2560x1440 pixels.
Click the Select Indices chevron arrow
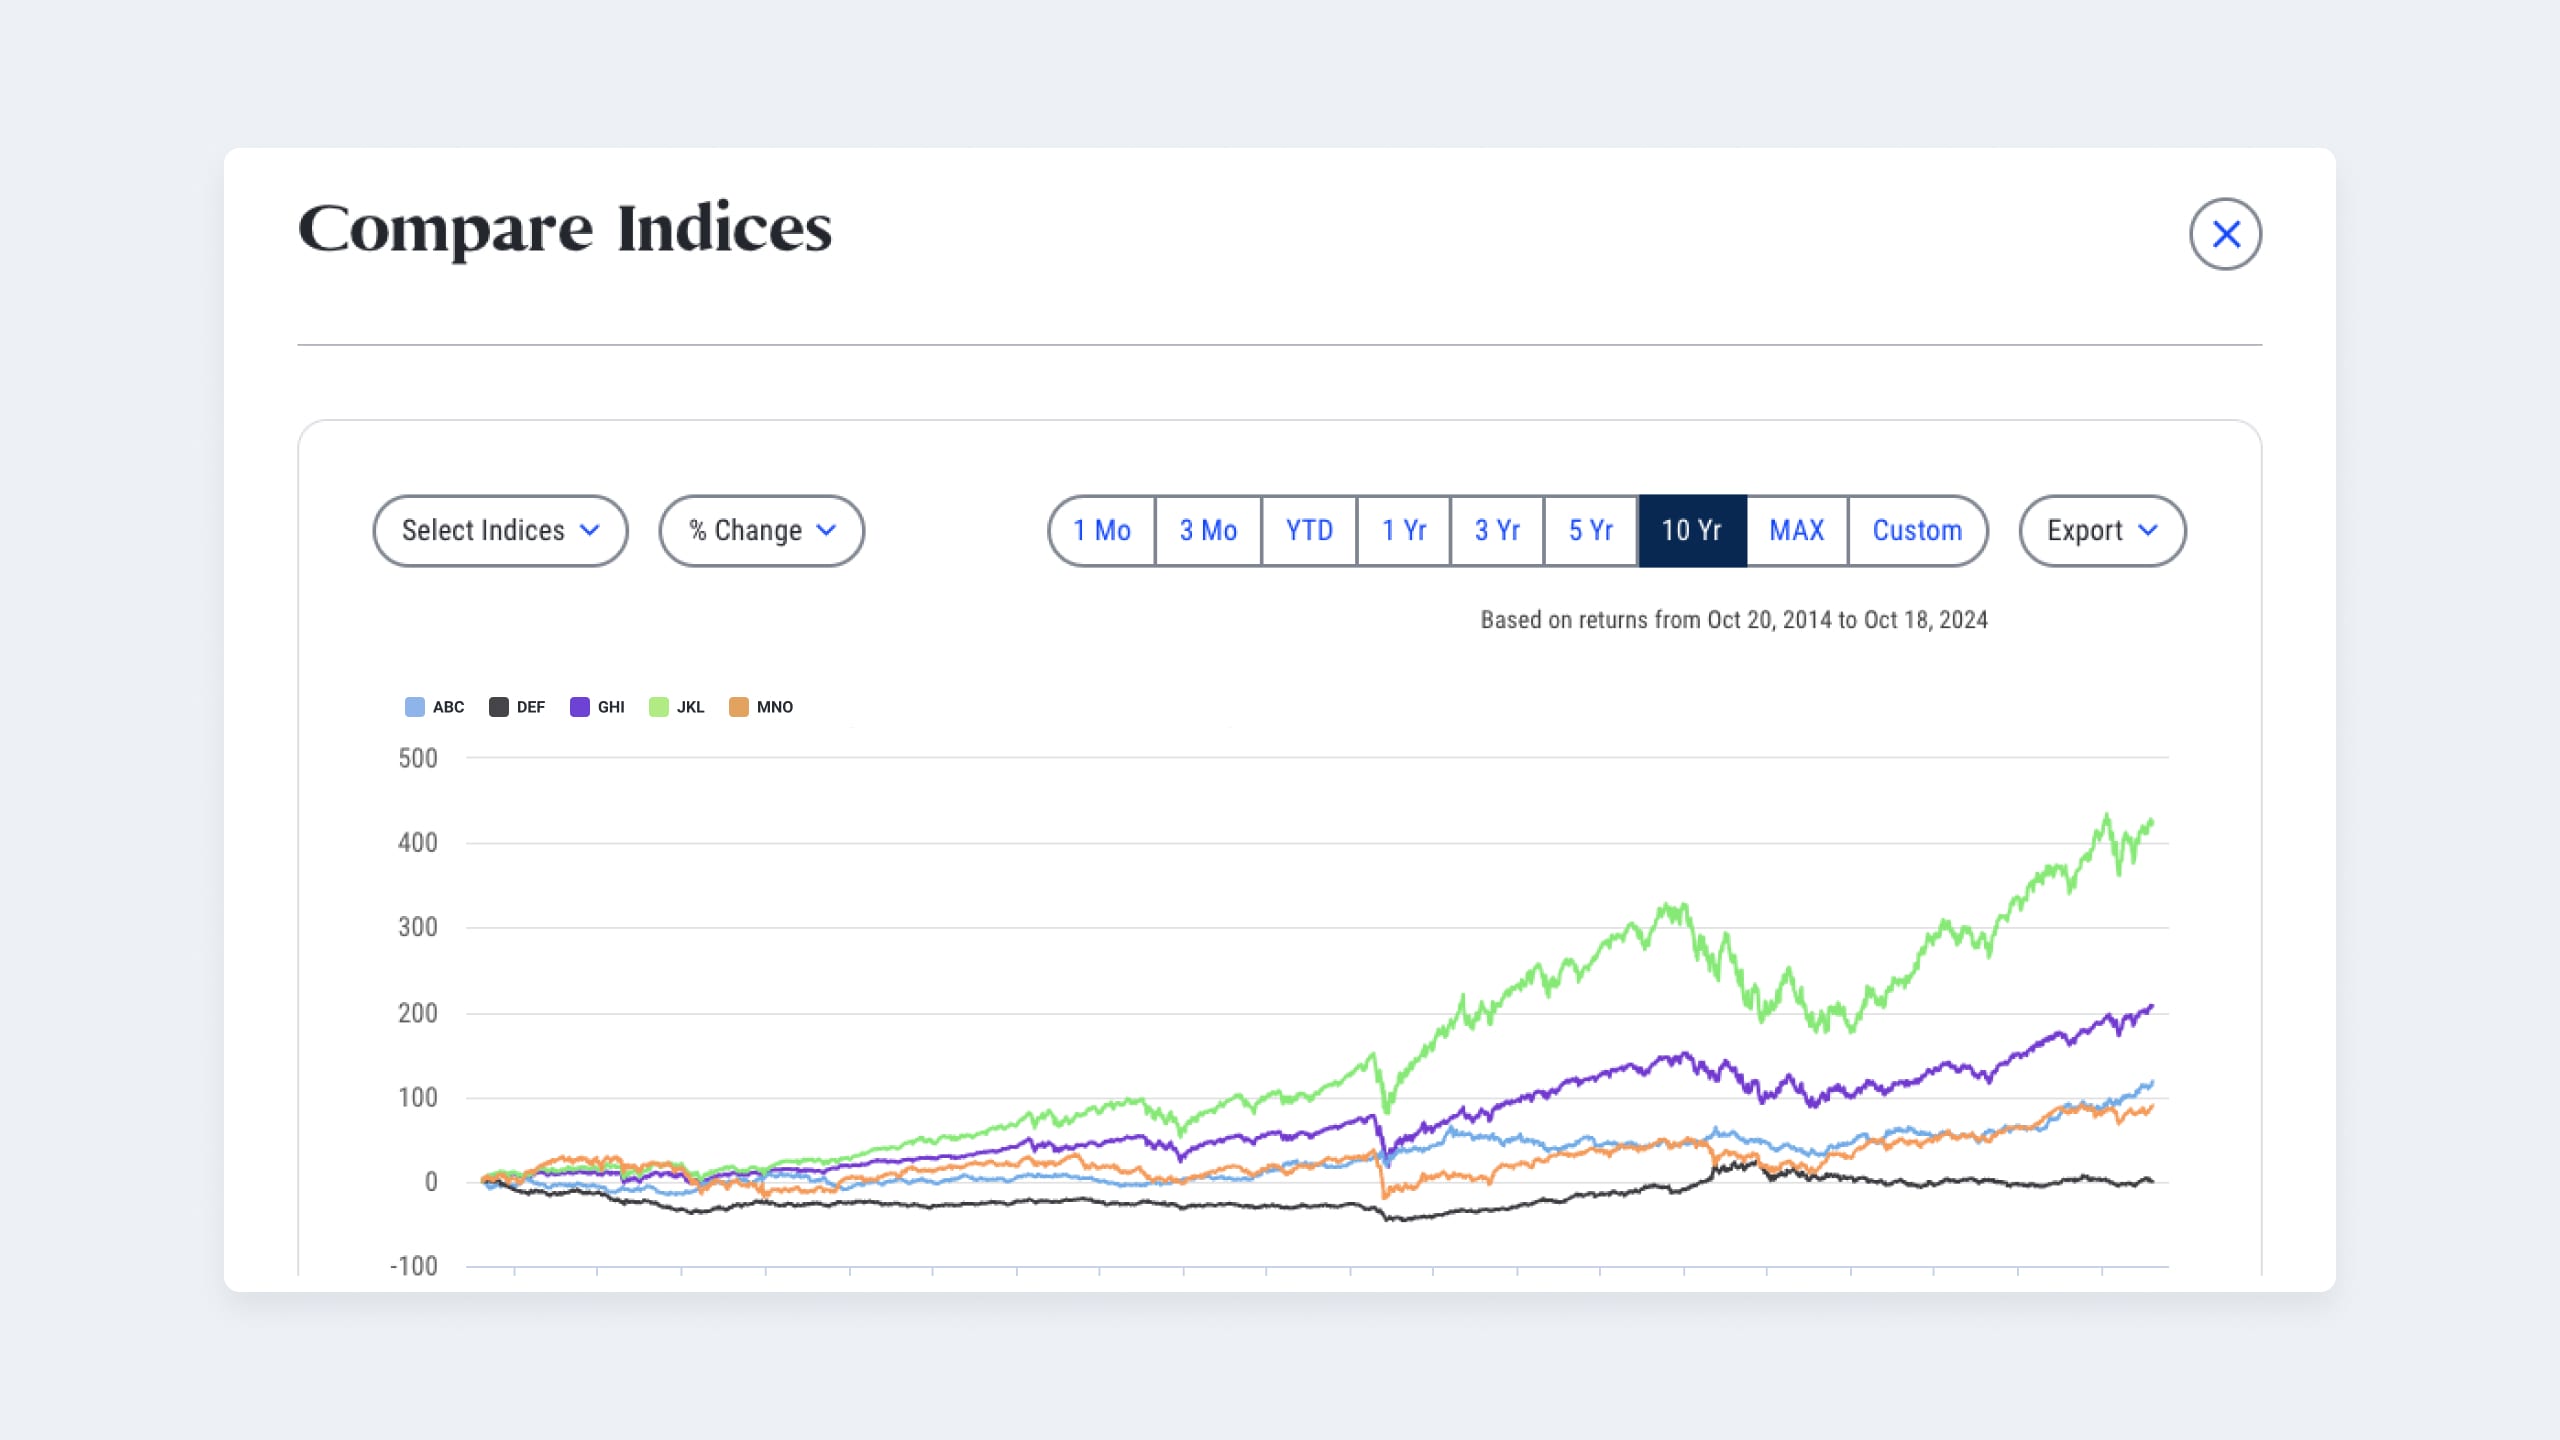(x=590, y=530)
